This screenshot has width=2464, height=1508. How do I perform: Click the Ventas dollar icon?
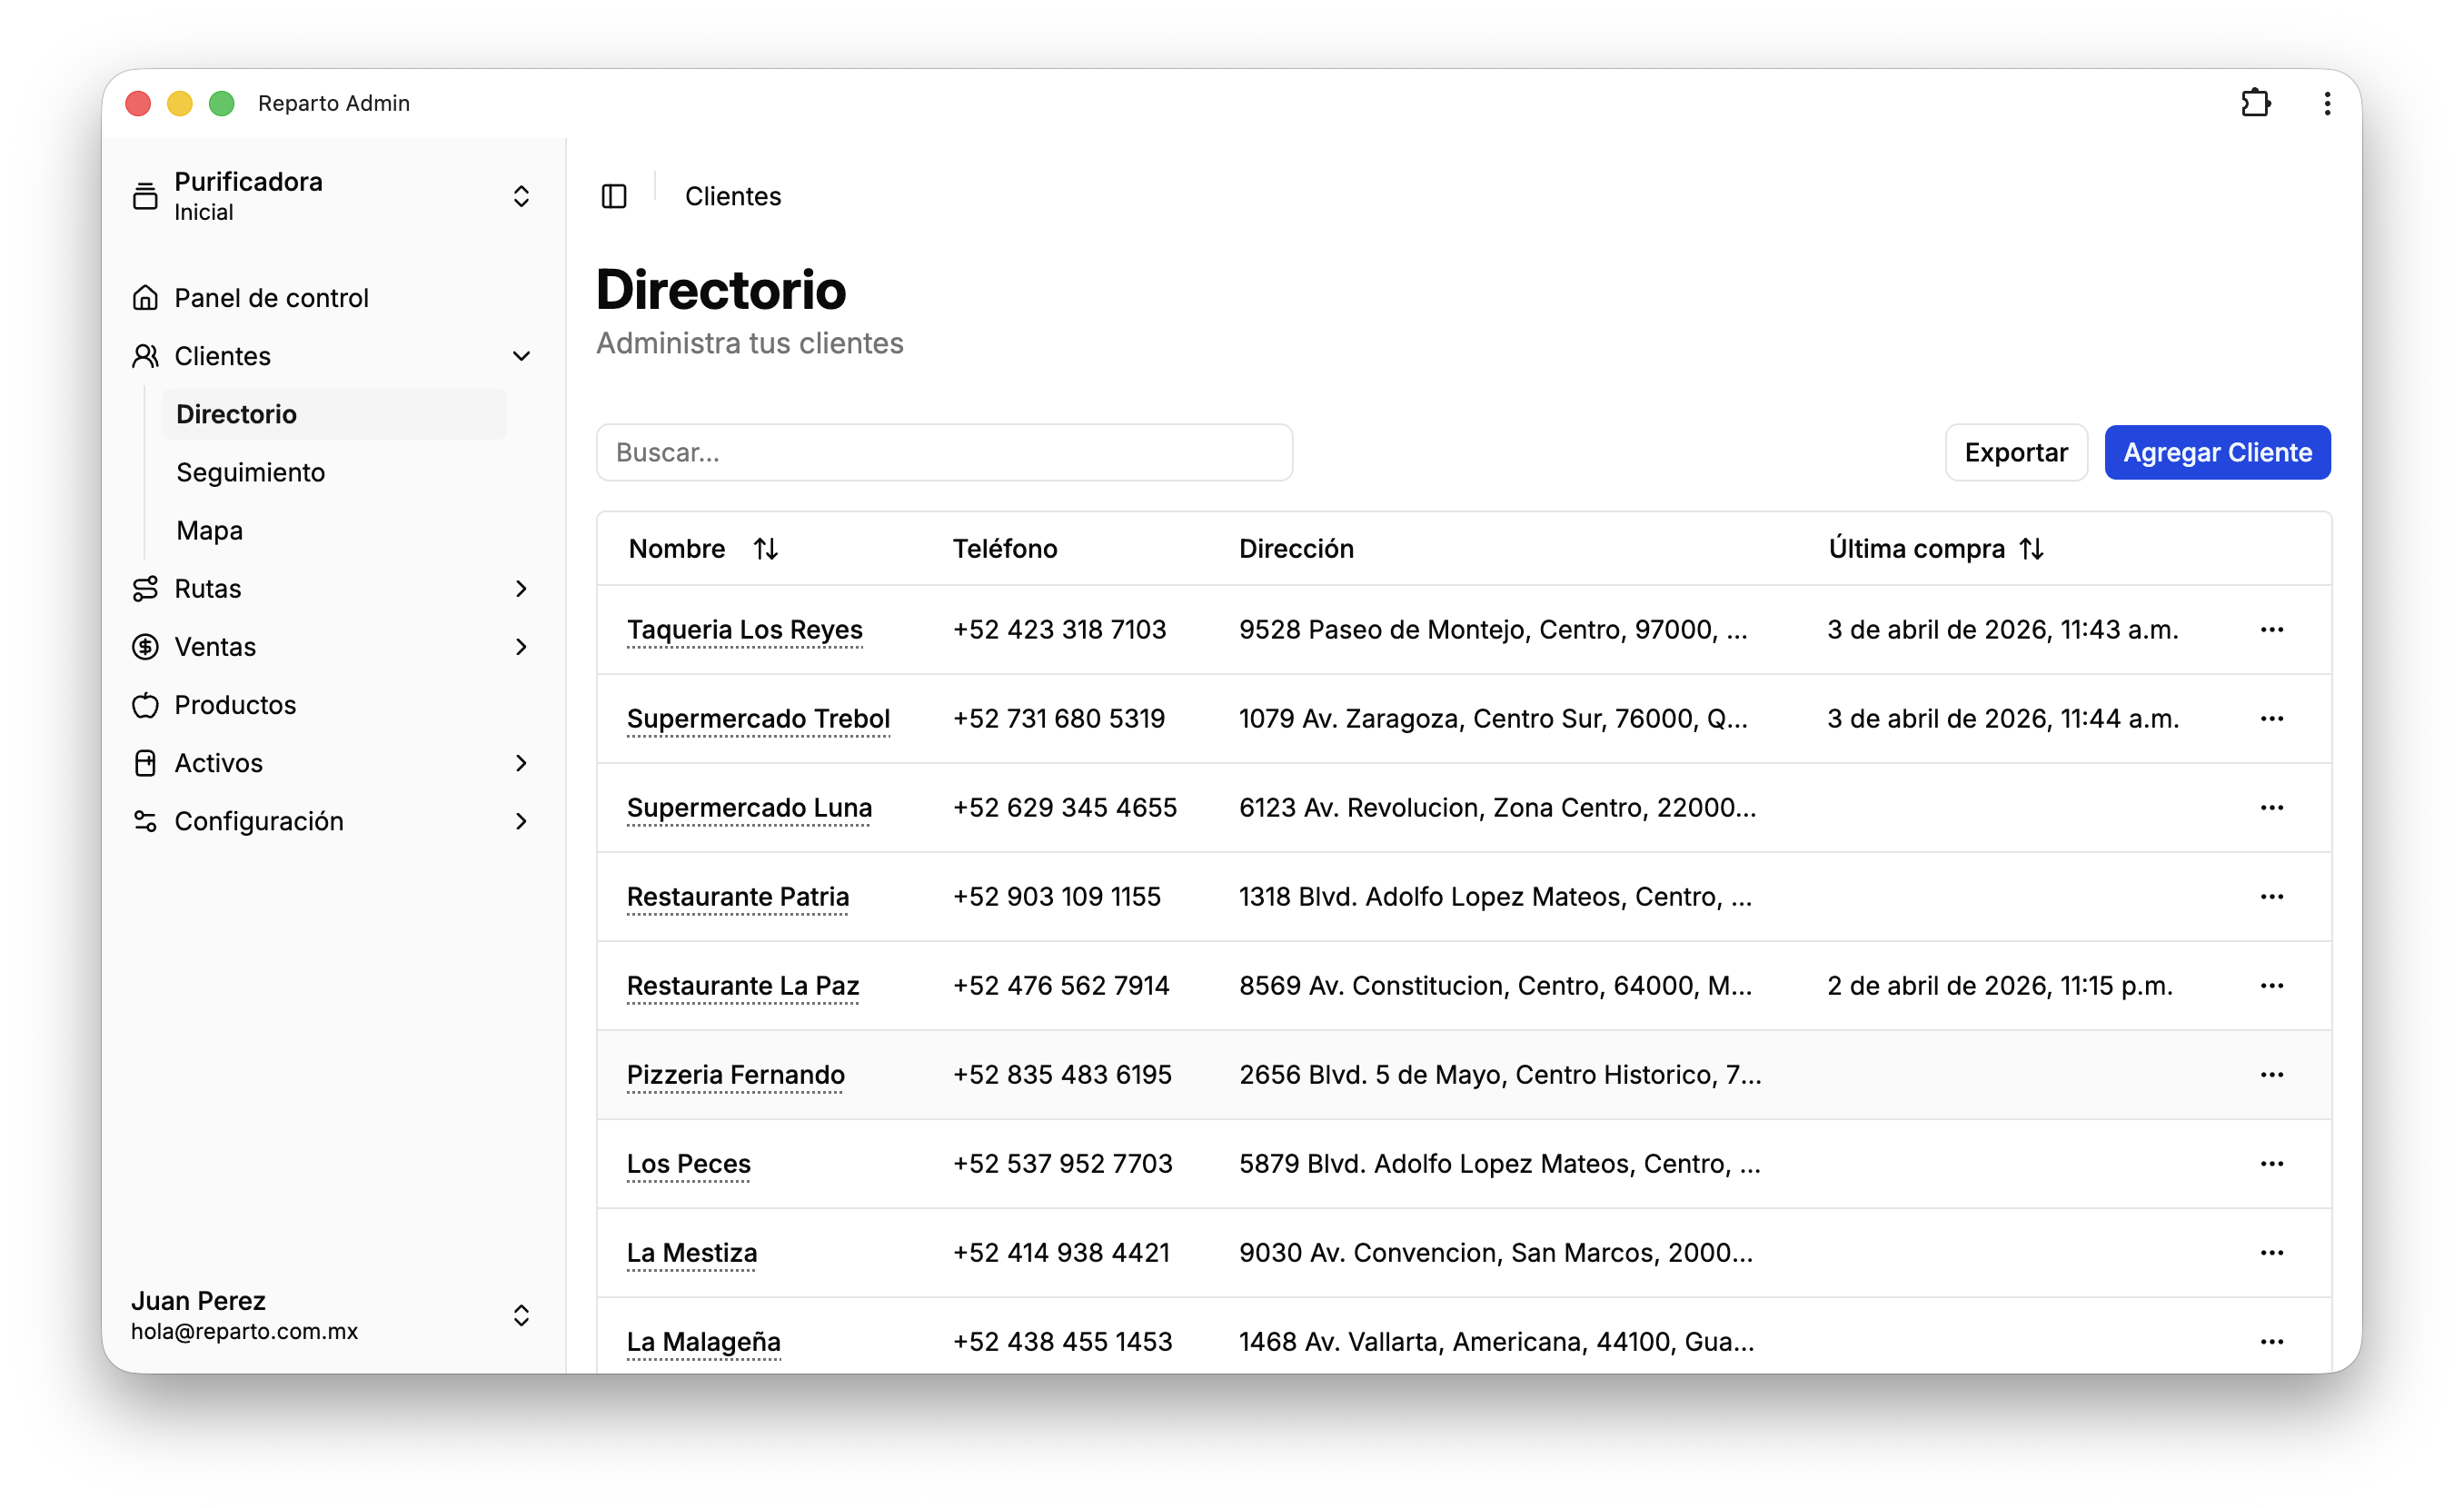[145, 647]
